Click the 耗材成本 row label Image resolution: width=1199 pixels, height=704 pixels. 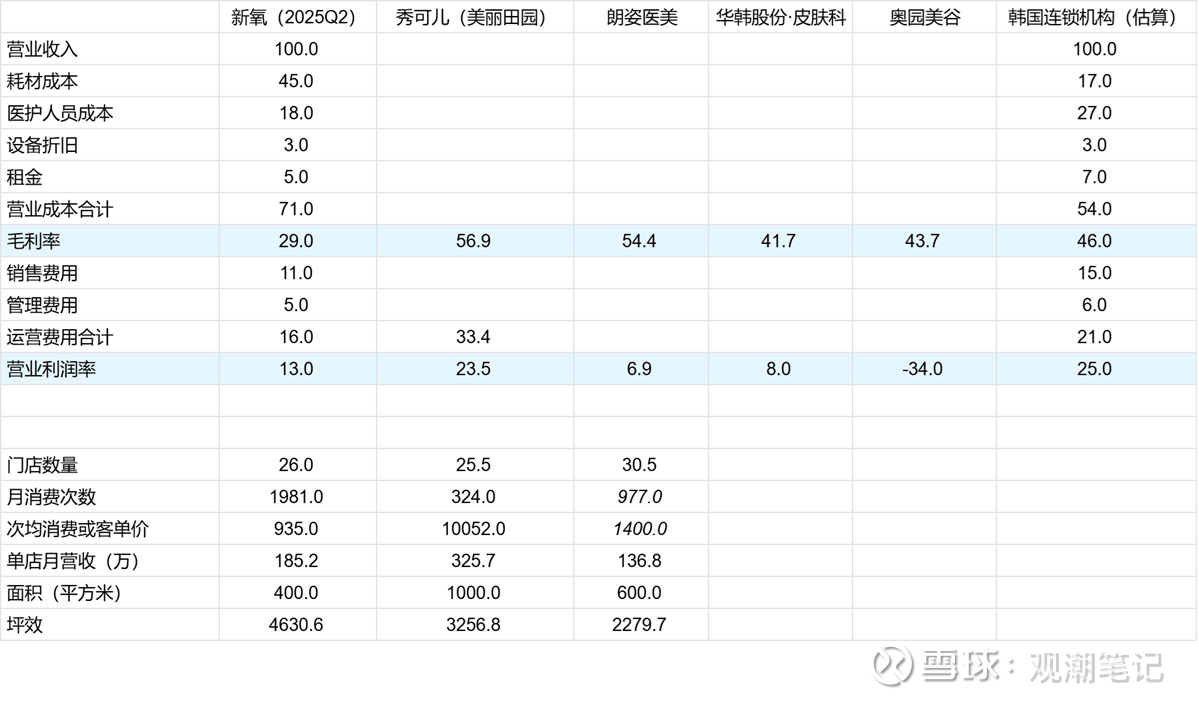[x=42, y=81]
